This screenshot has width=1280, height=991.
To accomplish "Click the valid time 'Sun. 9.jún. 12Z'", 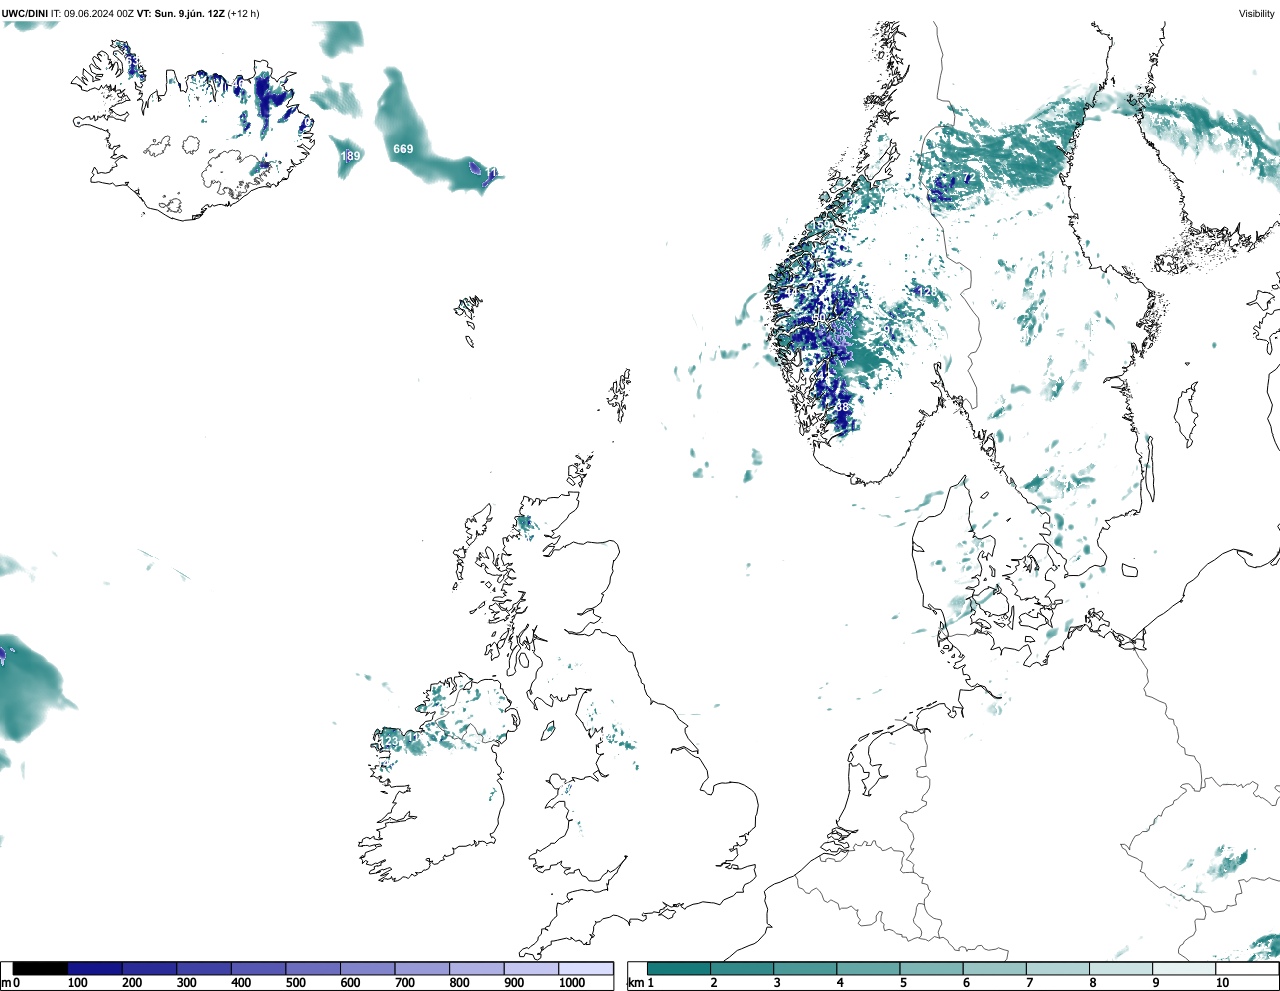I will click(x=190, y=14).
